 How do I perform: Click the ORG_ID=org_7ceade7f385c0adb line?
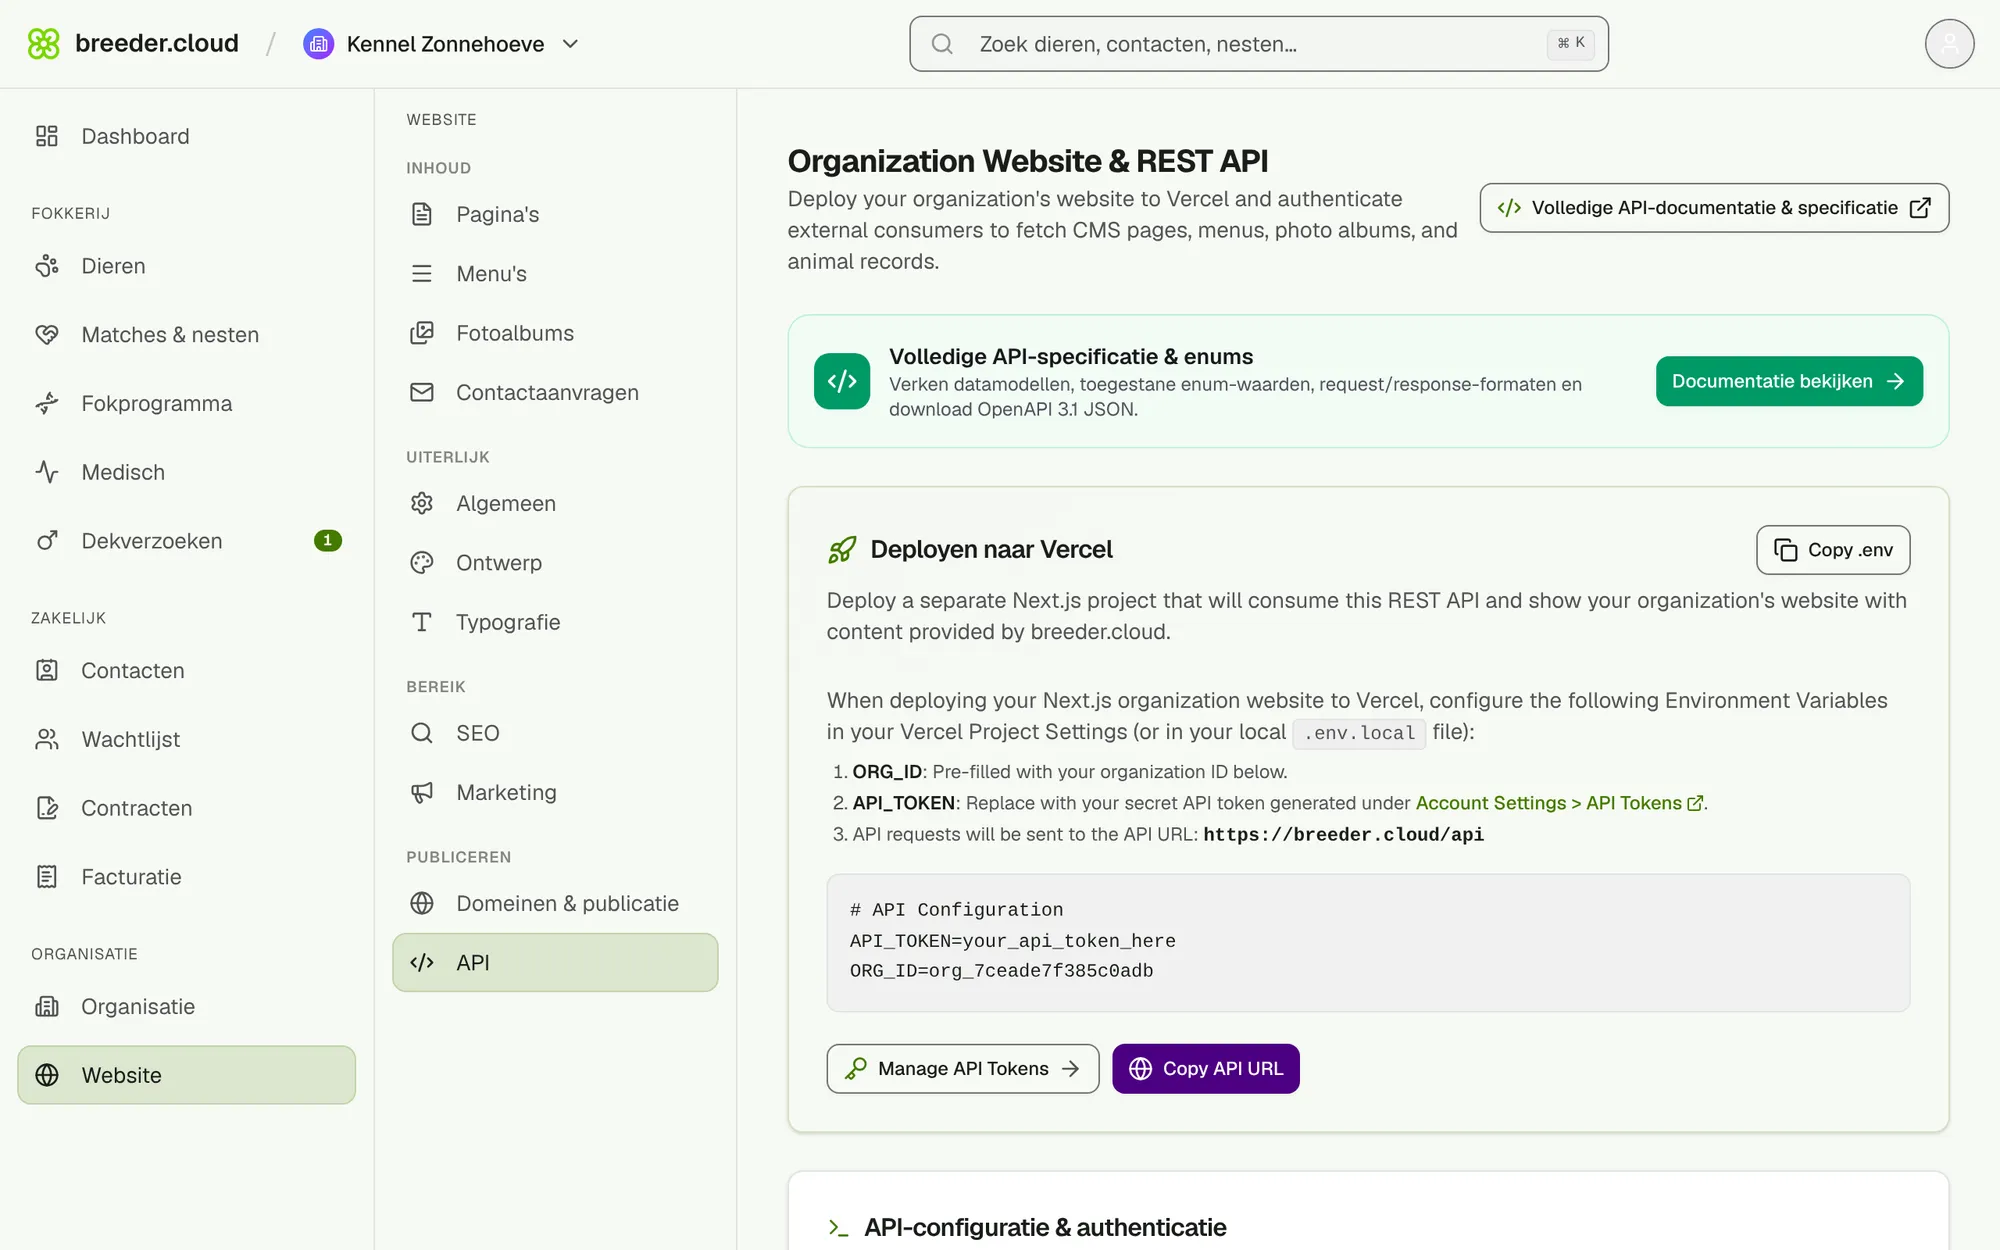point(1001,971)
